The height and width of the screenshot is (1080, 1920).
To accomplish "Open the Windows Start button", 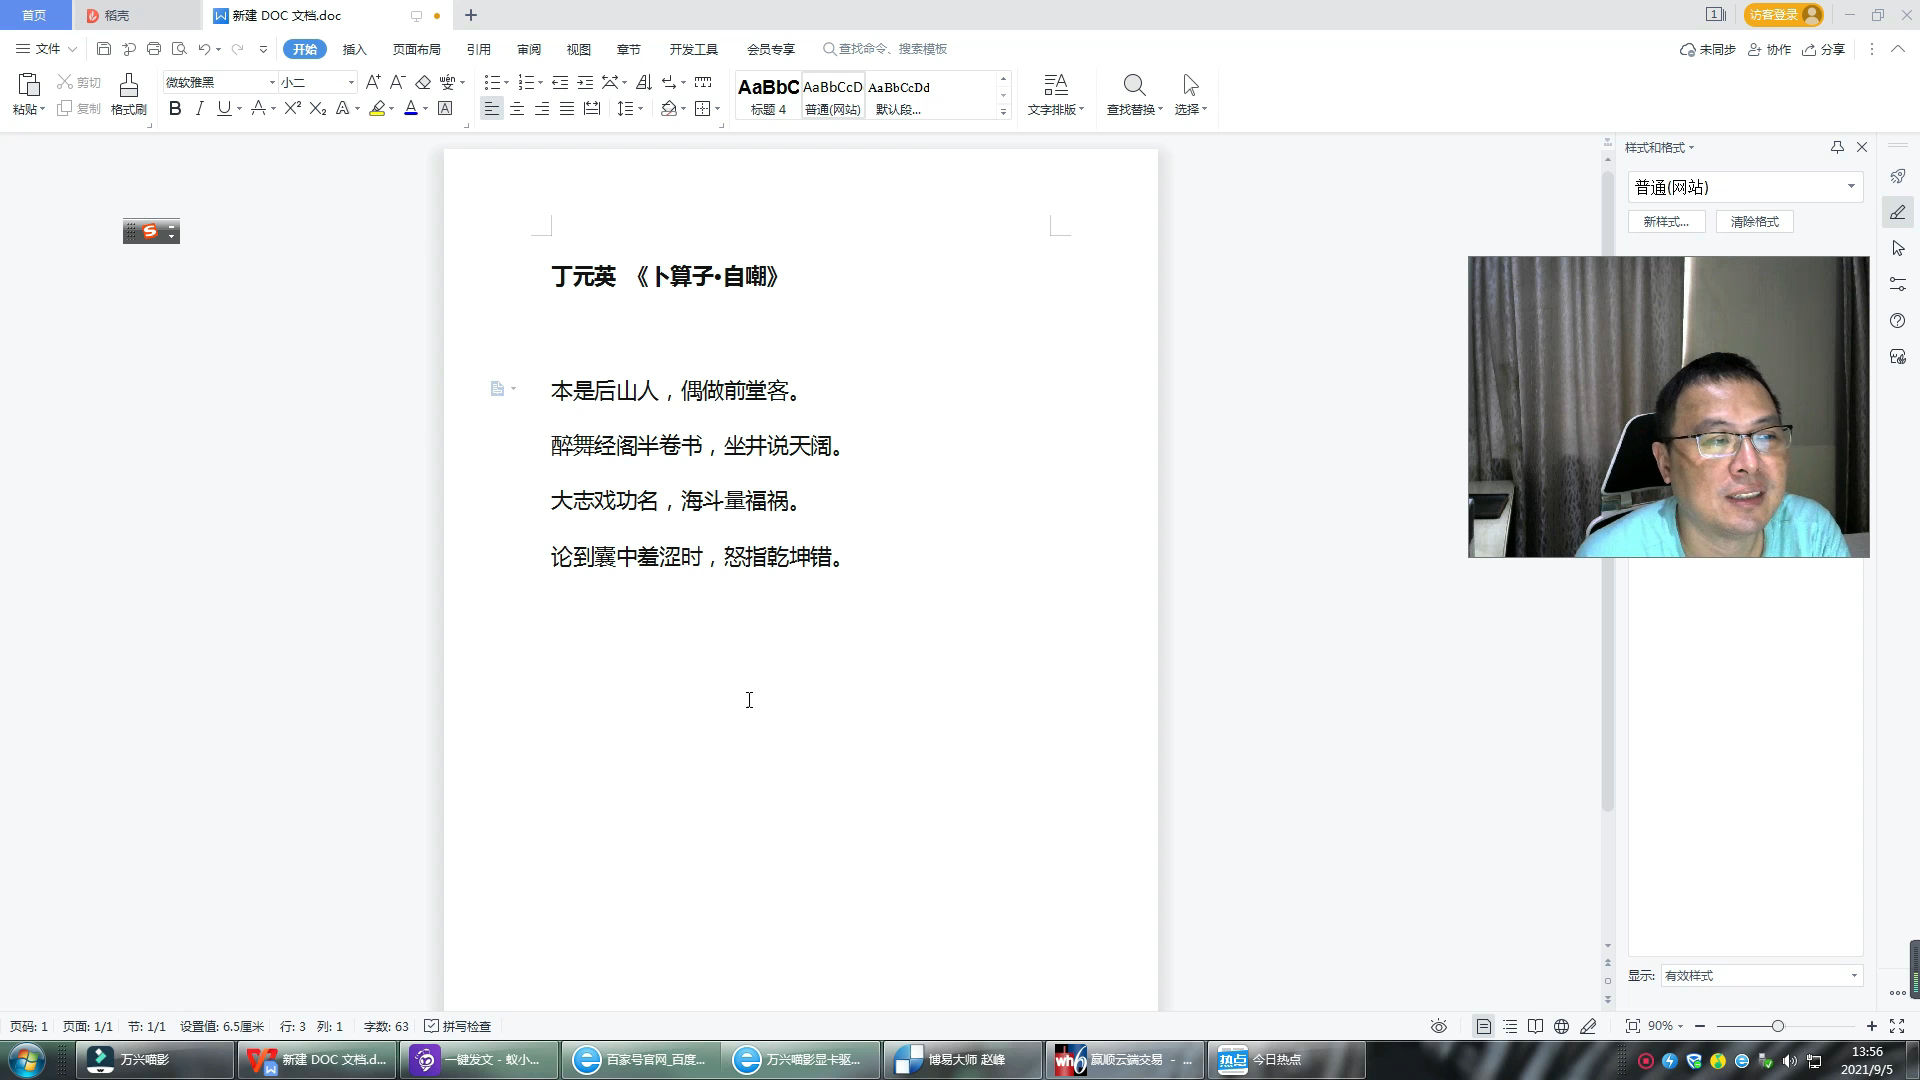I will coord(26,1060).
